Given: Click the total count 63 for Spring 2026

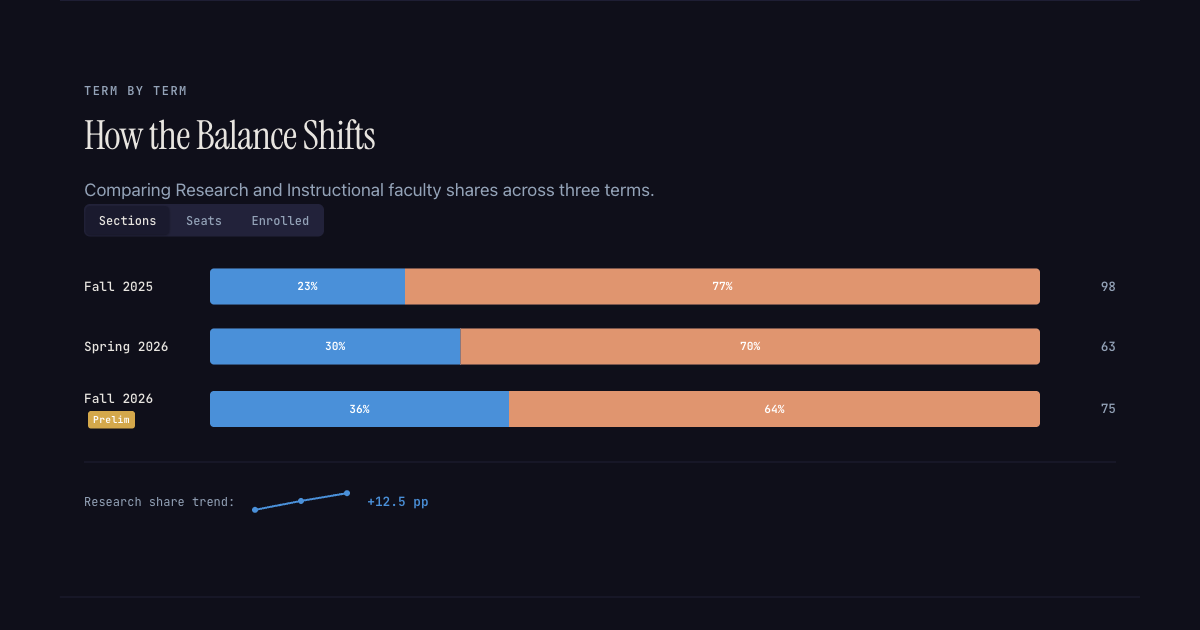Looking at the screenshot, I should click(1108, 346).
